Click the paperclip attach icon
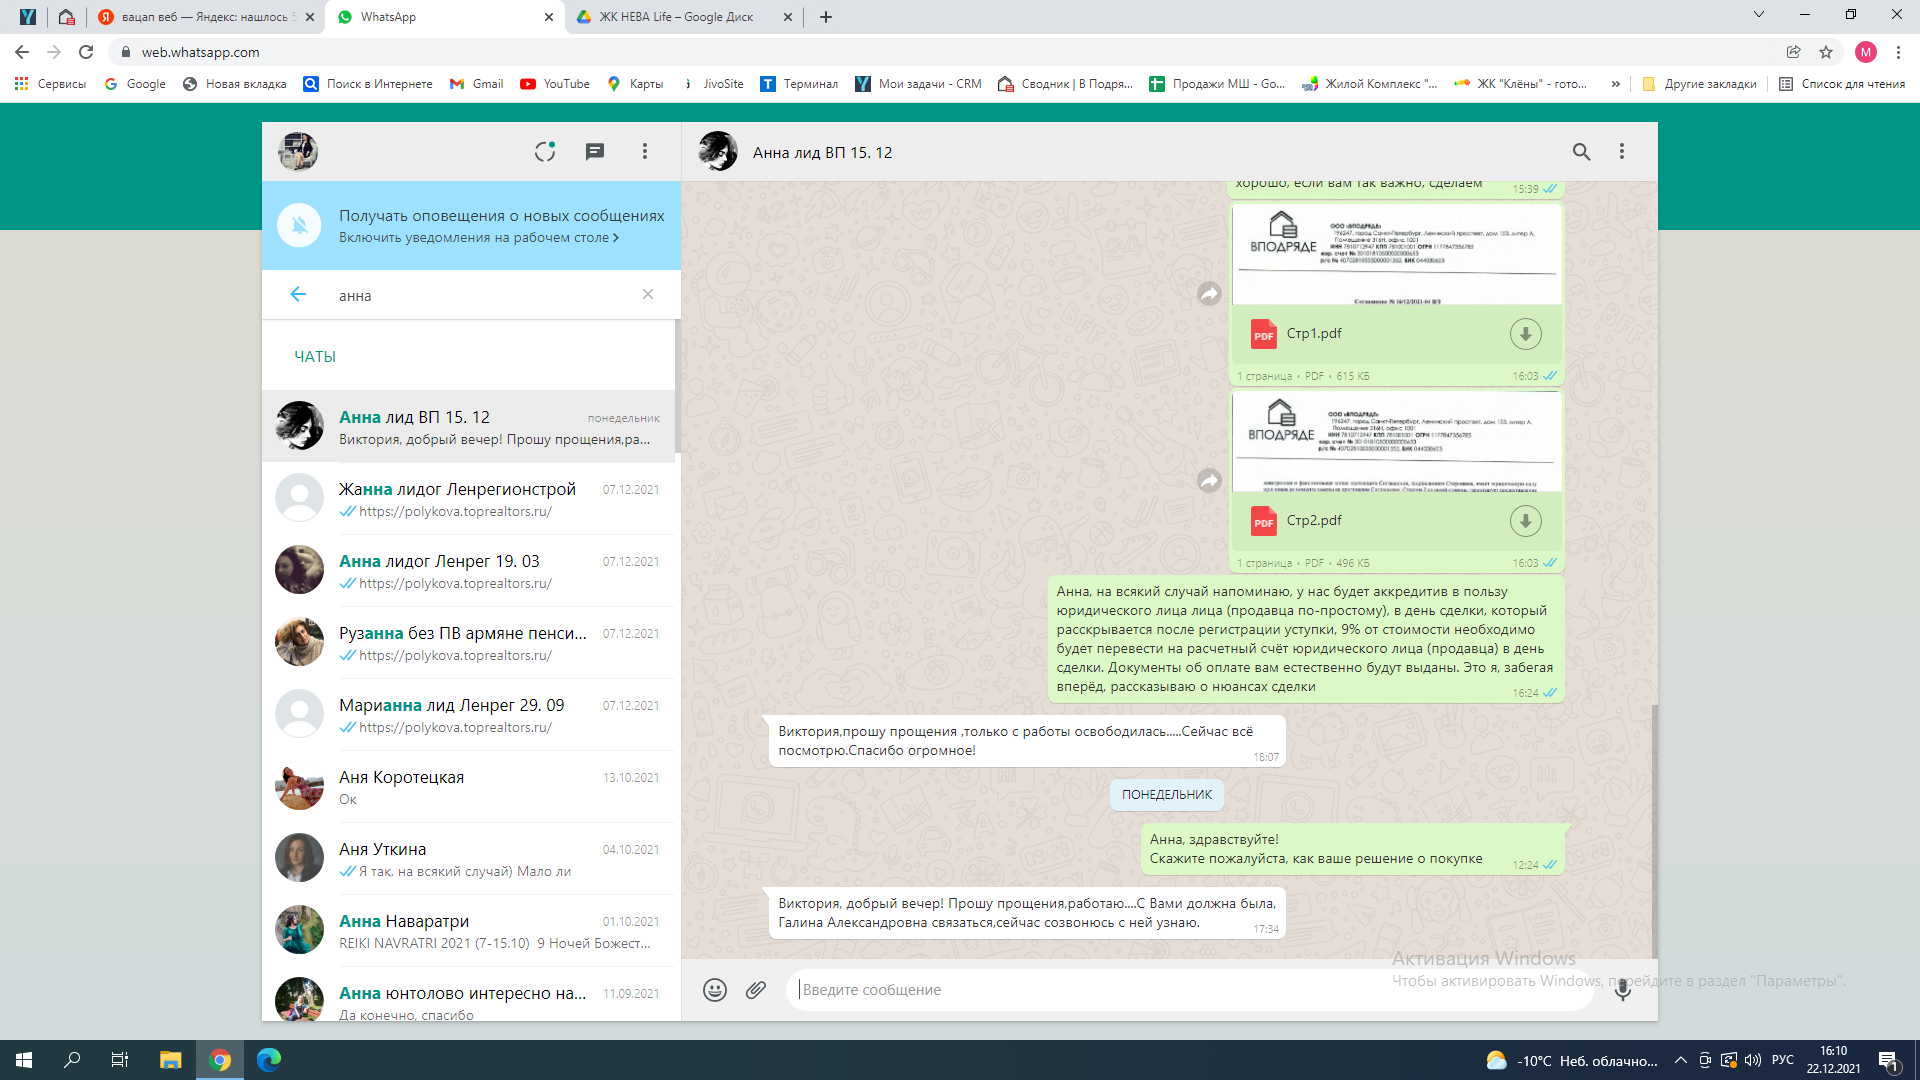1920x1080 pixels. click(x=756, y=990)
